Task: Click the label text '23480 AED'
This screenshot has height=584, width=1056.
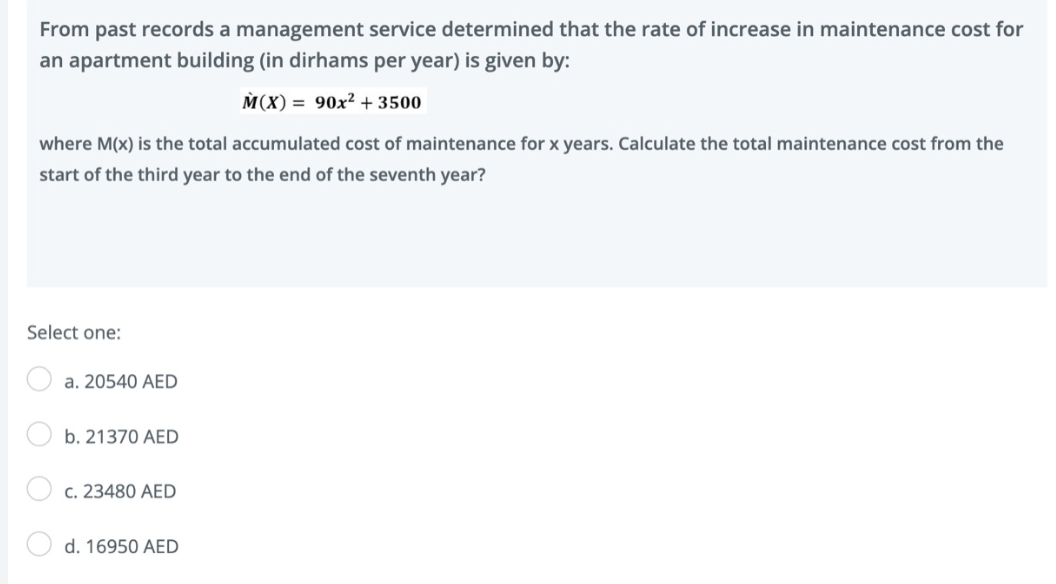Action: coord(128,490)
